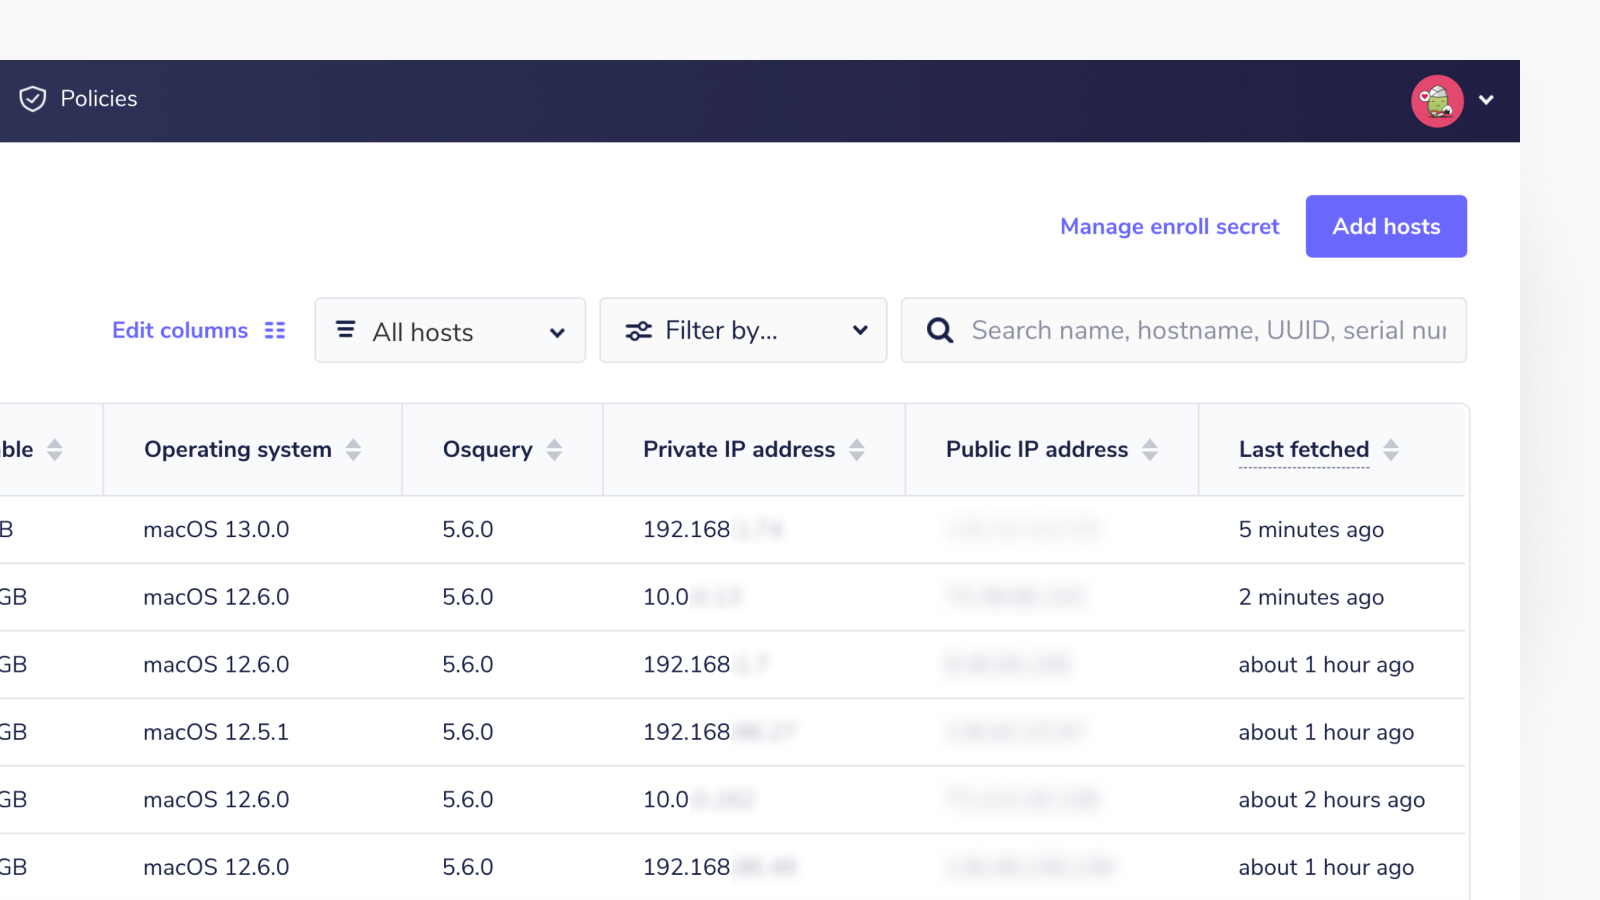The image size is (1600, 900).
Task: Click private IP in the about 2 hours ago row
Action: click(698, 800)
